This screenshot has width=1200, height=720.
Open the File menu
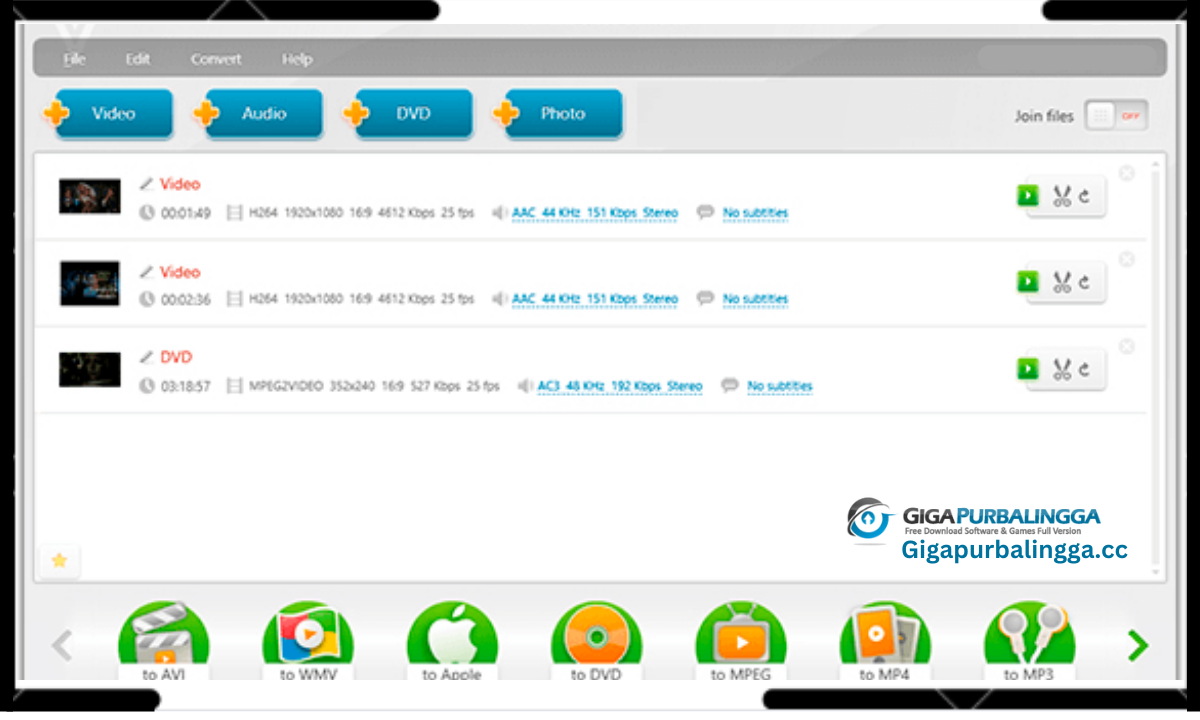point(75,59)
